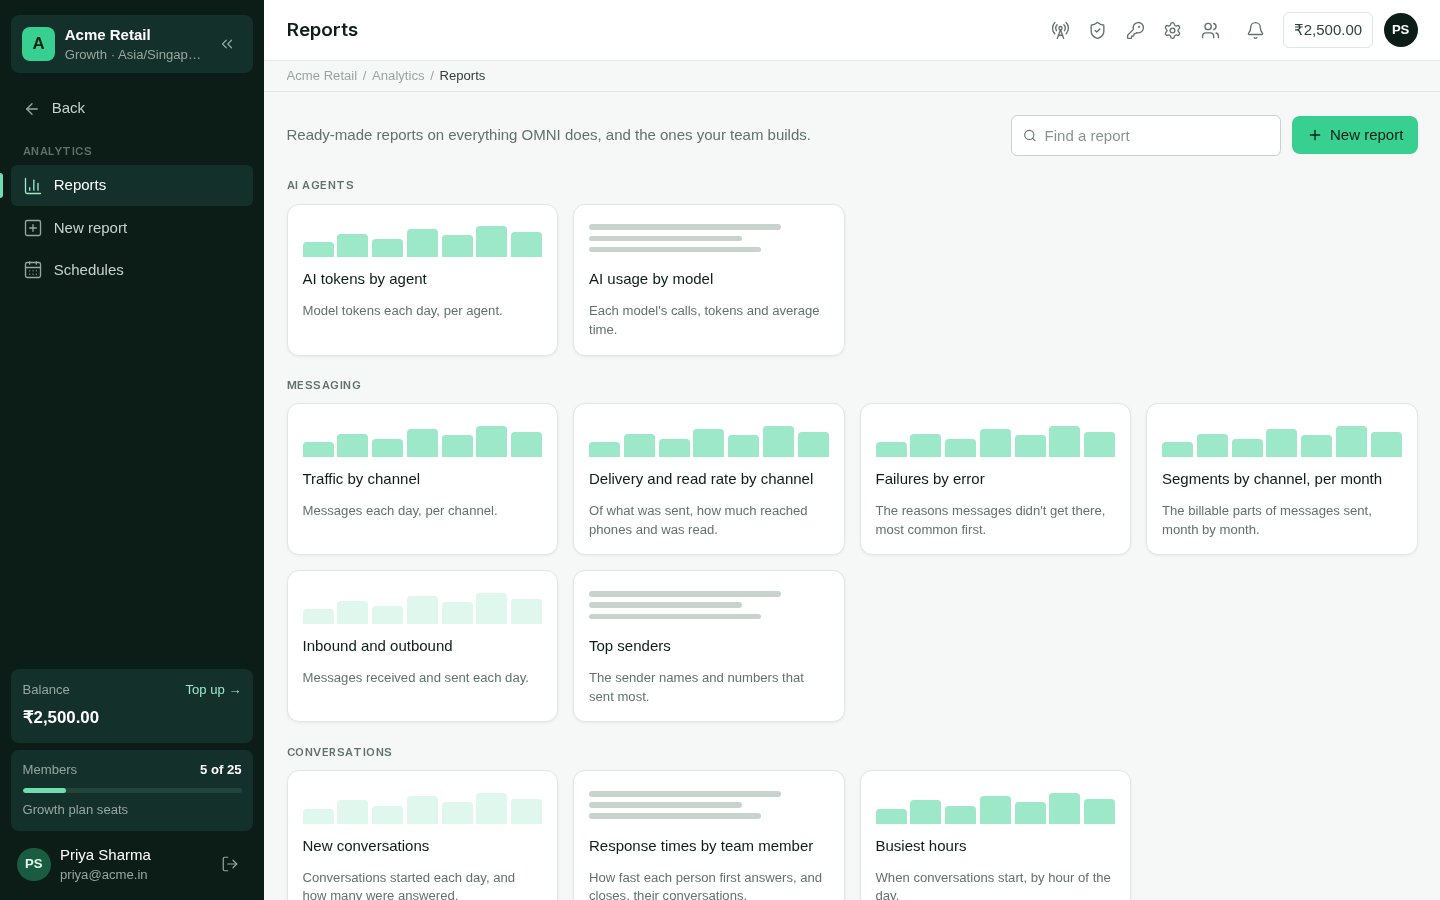Focus the Find a report search field
The image size is (1440, 900).
click(1146, 136)
